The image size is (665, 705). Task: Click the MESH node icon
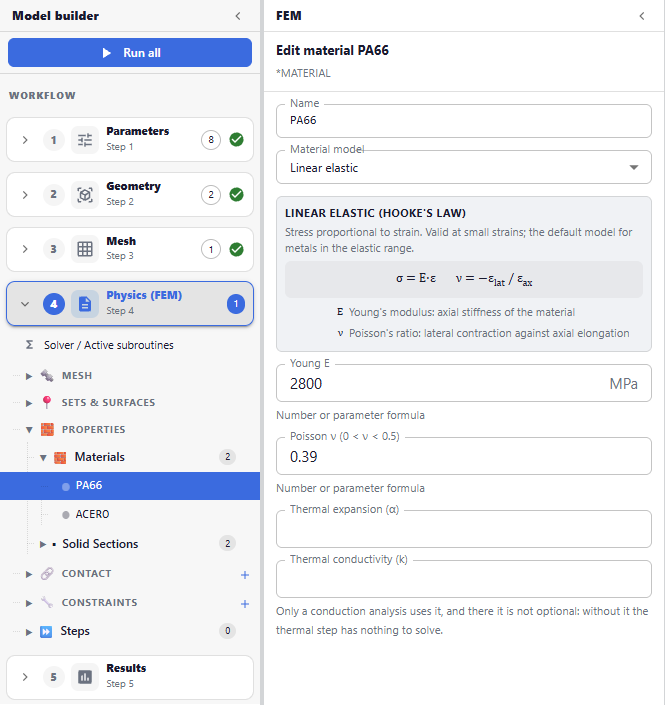(x=47, y=375)
